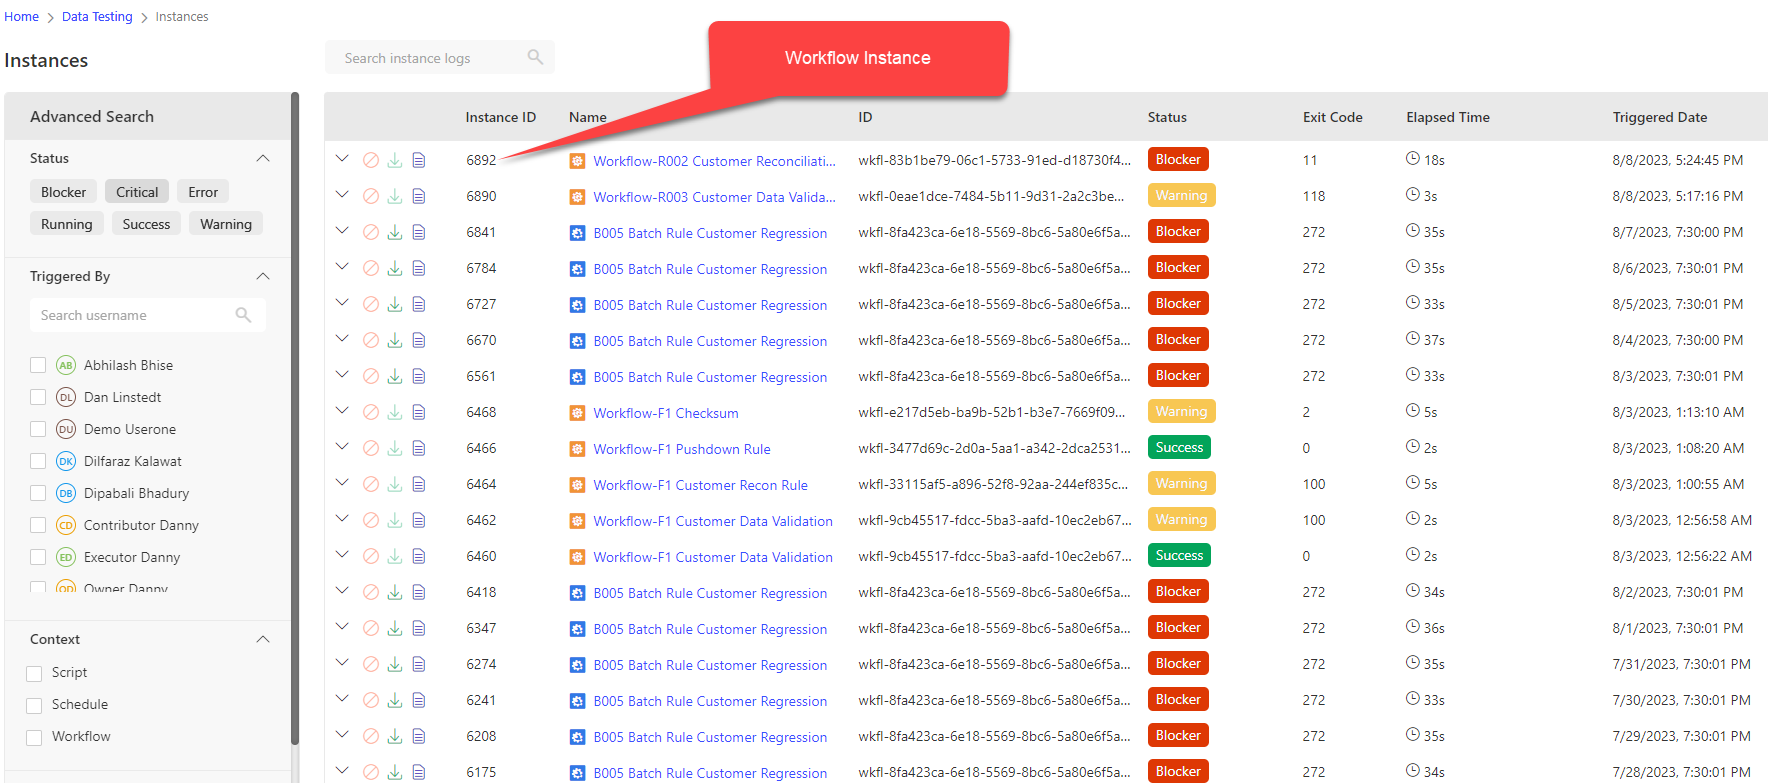1768x783 pixels.
Task: Check the Abhilash Bhise user checkbox
Action: click(38, 365)
